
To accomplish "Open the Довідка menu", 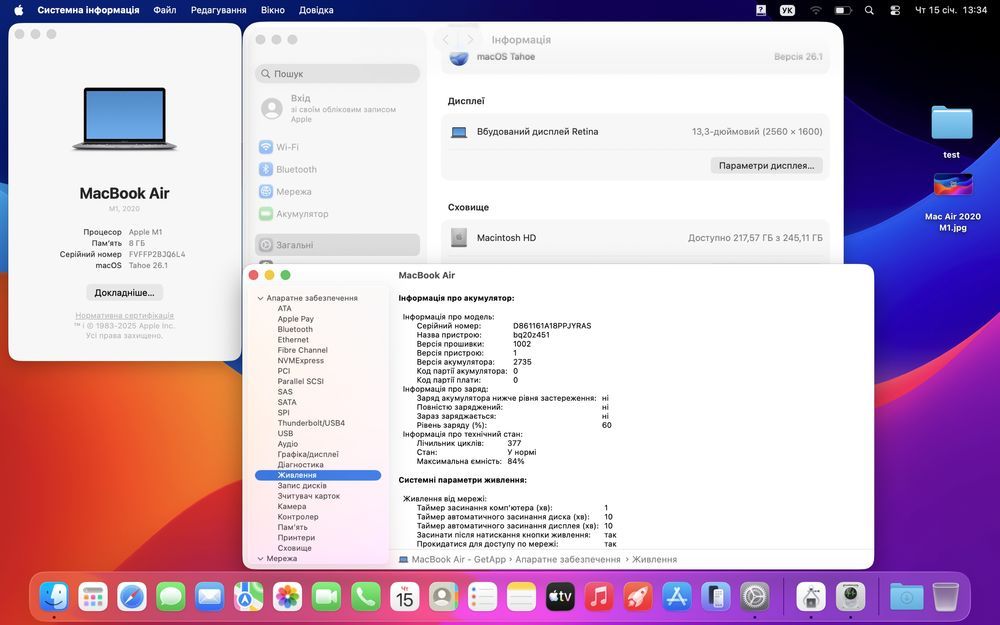I will pos(316,10).
